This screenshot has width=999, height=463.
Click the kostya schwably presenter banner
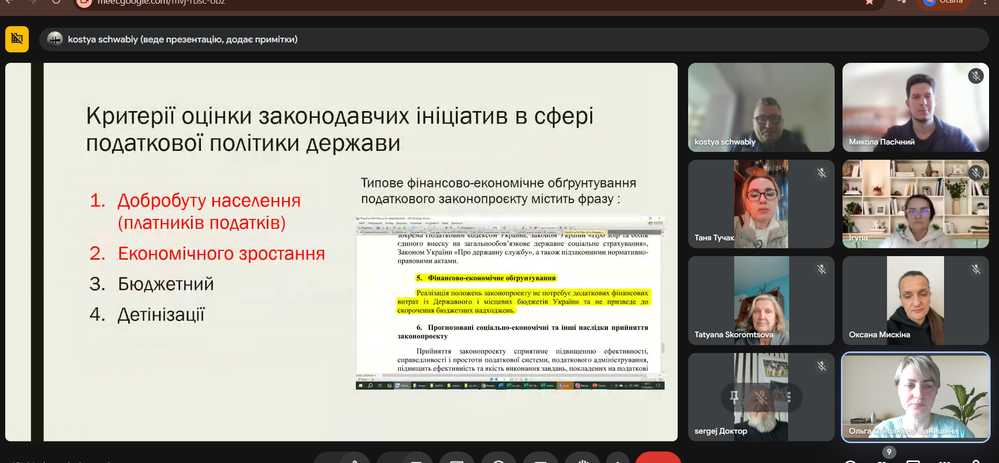tap(182, 39)
